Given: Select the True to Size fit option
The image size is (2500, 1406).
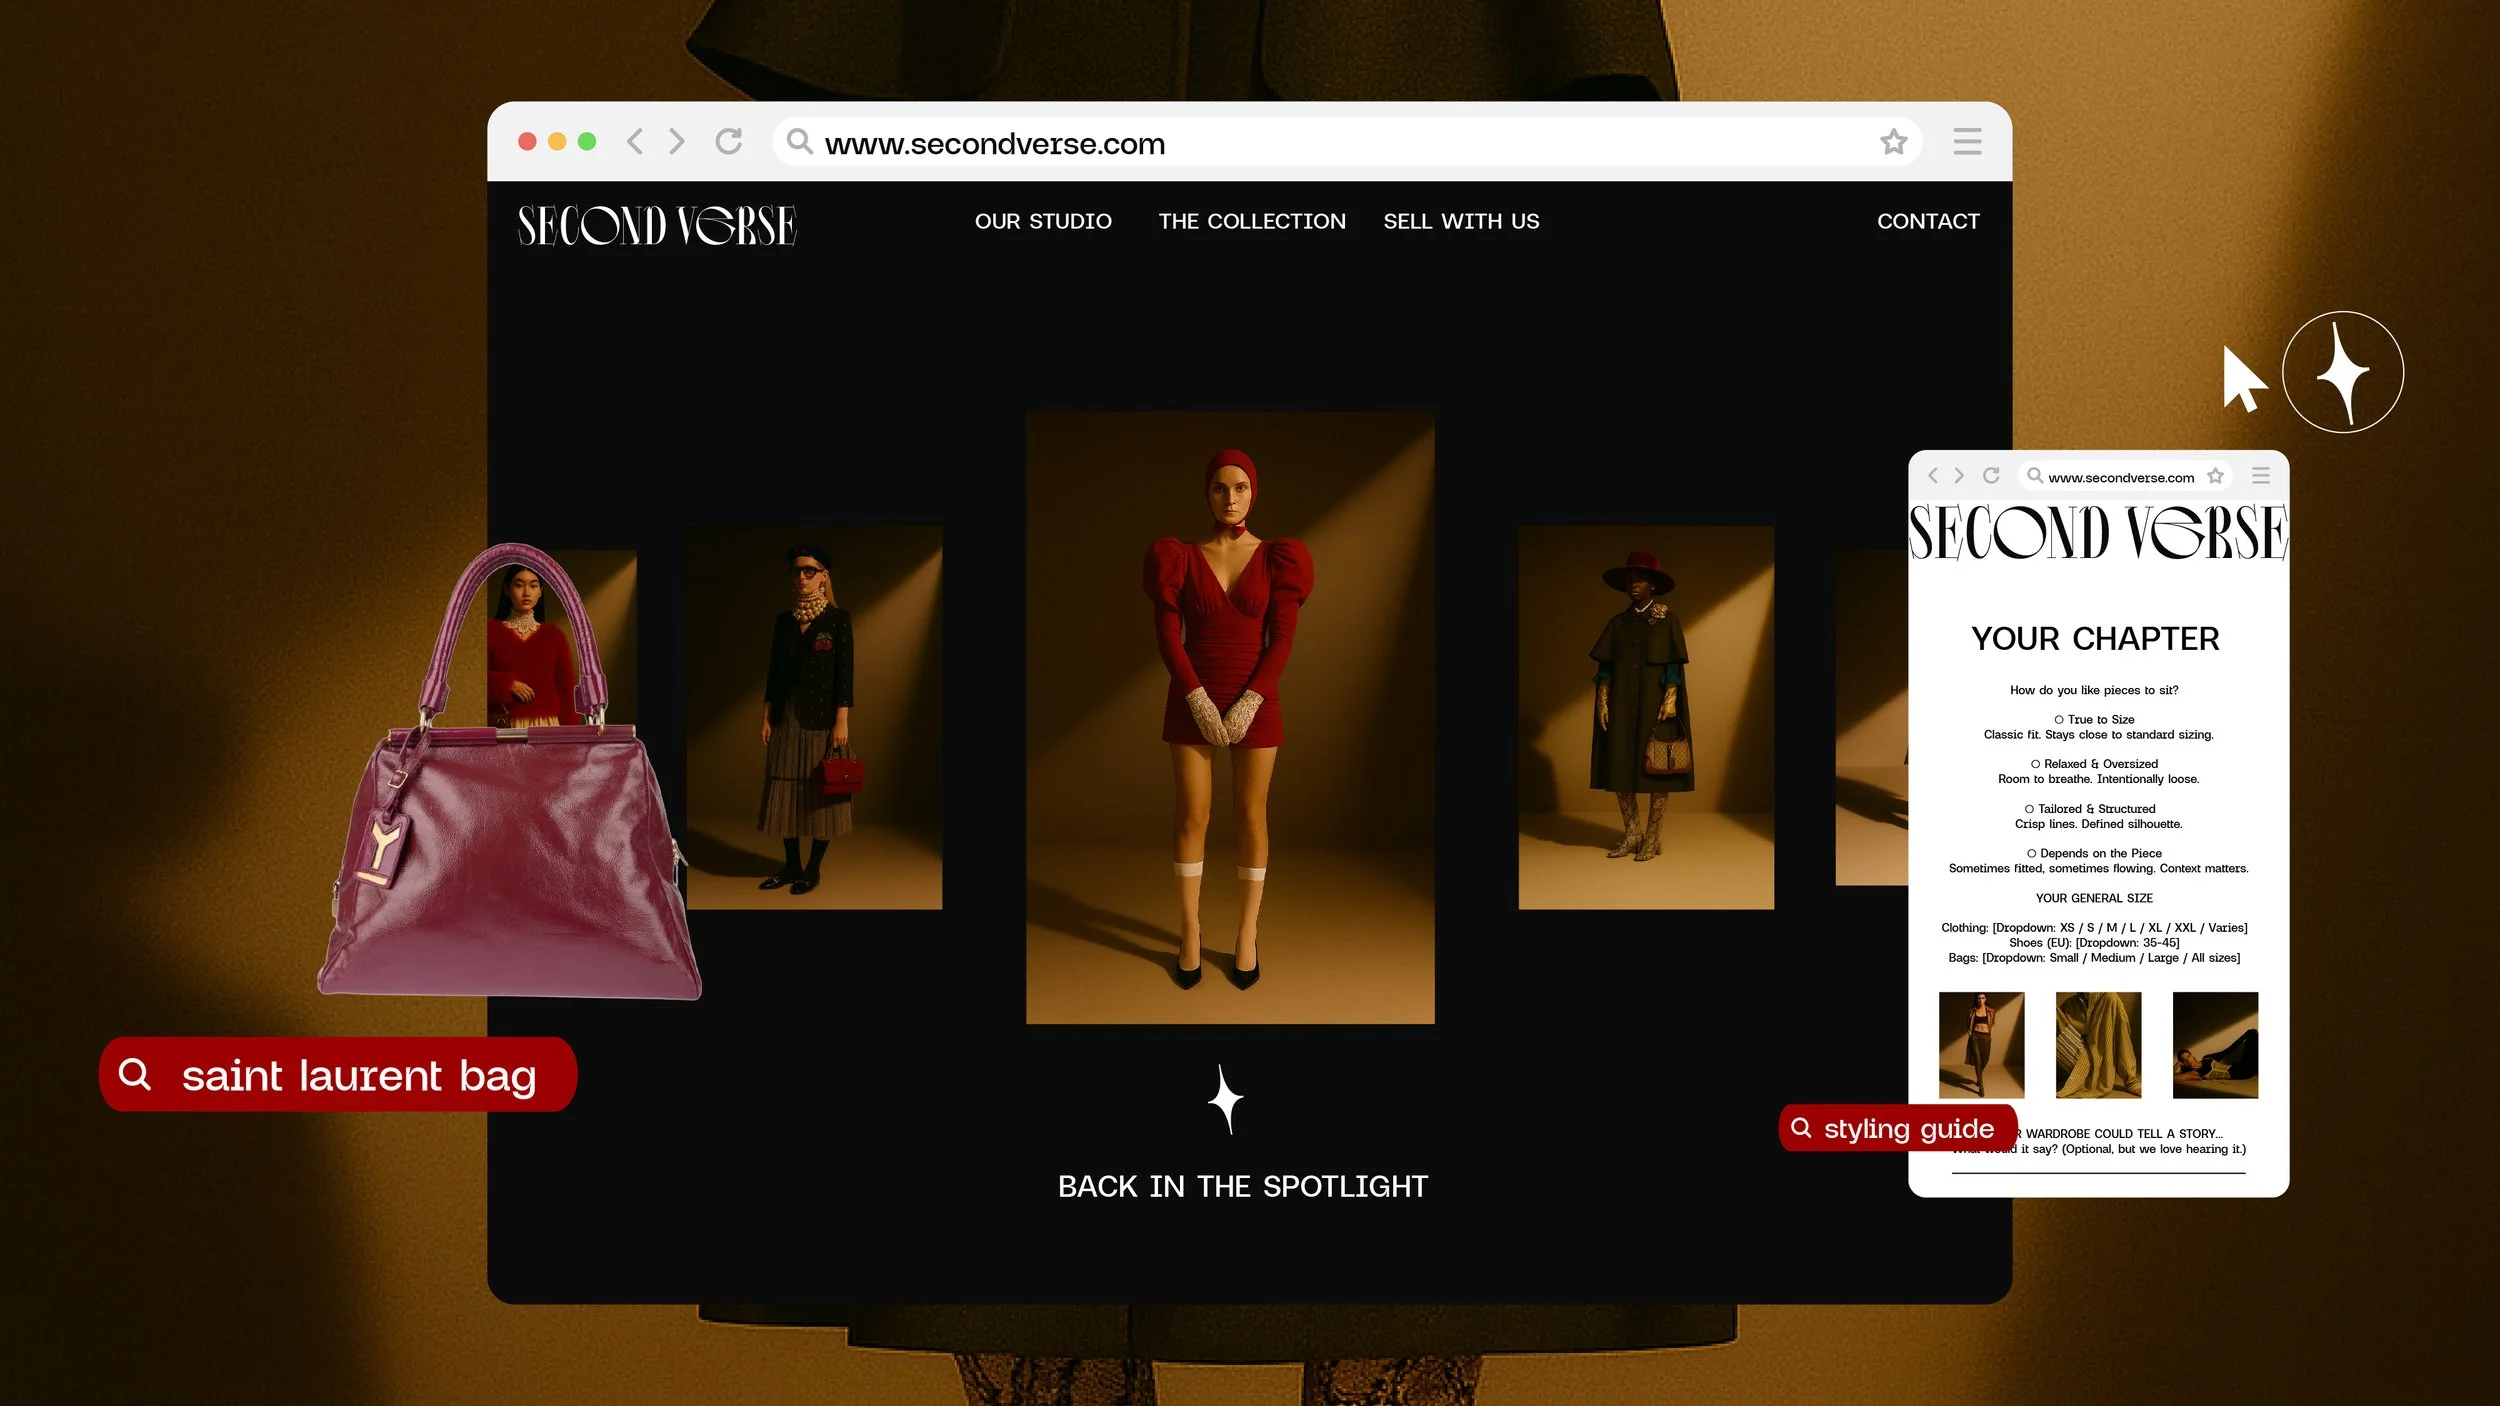Looking at the screenshot, I should point(2057,719).
